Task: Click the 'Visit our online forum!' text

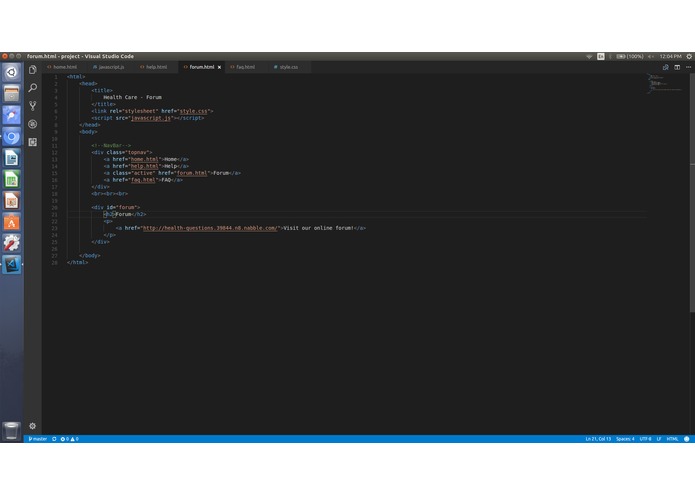Action: pyautogui.click(x=318, y=228)
